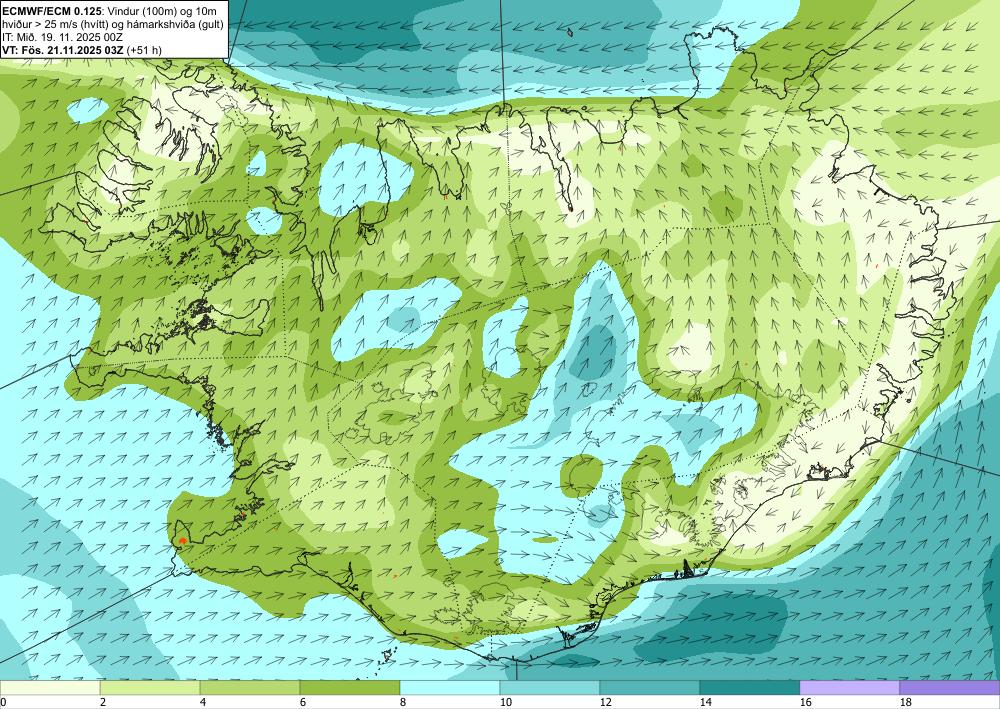1000x709 pixels.
Task: Click the legend scale label "18"
Action: 906,703
